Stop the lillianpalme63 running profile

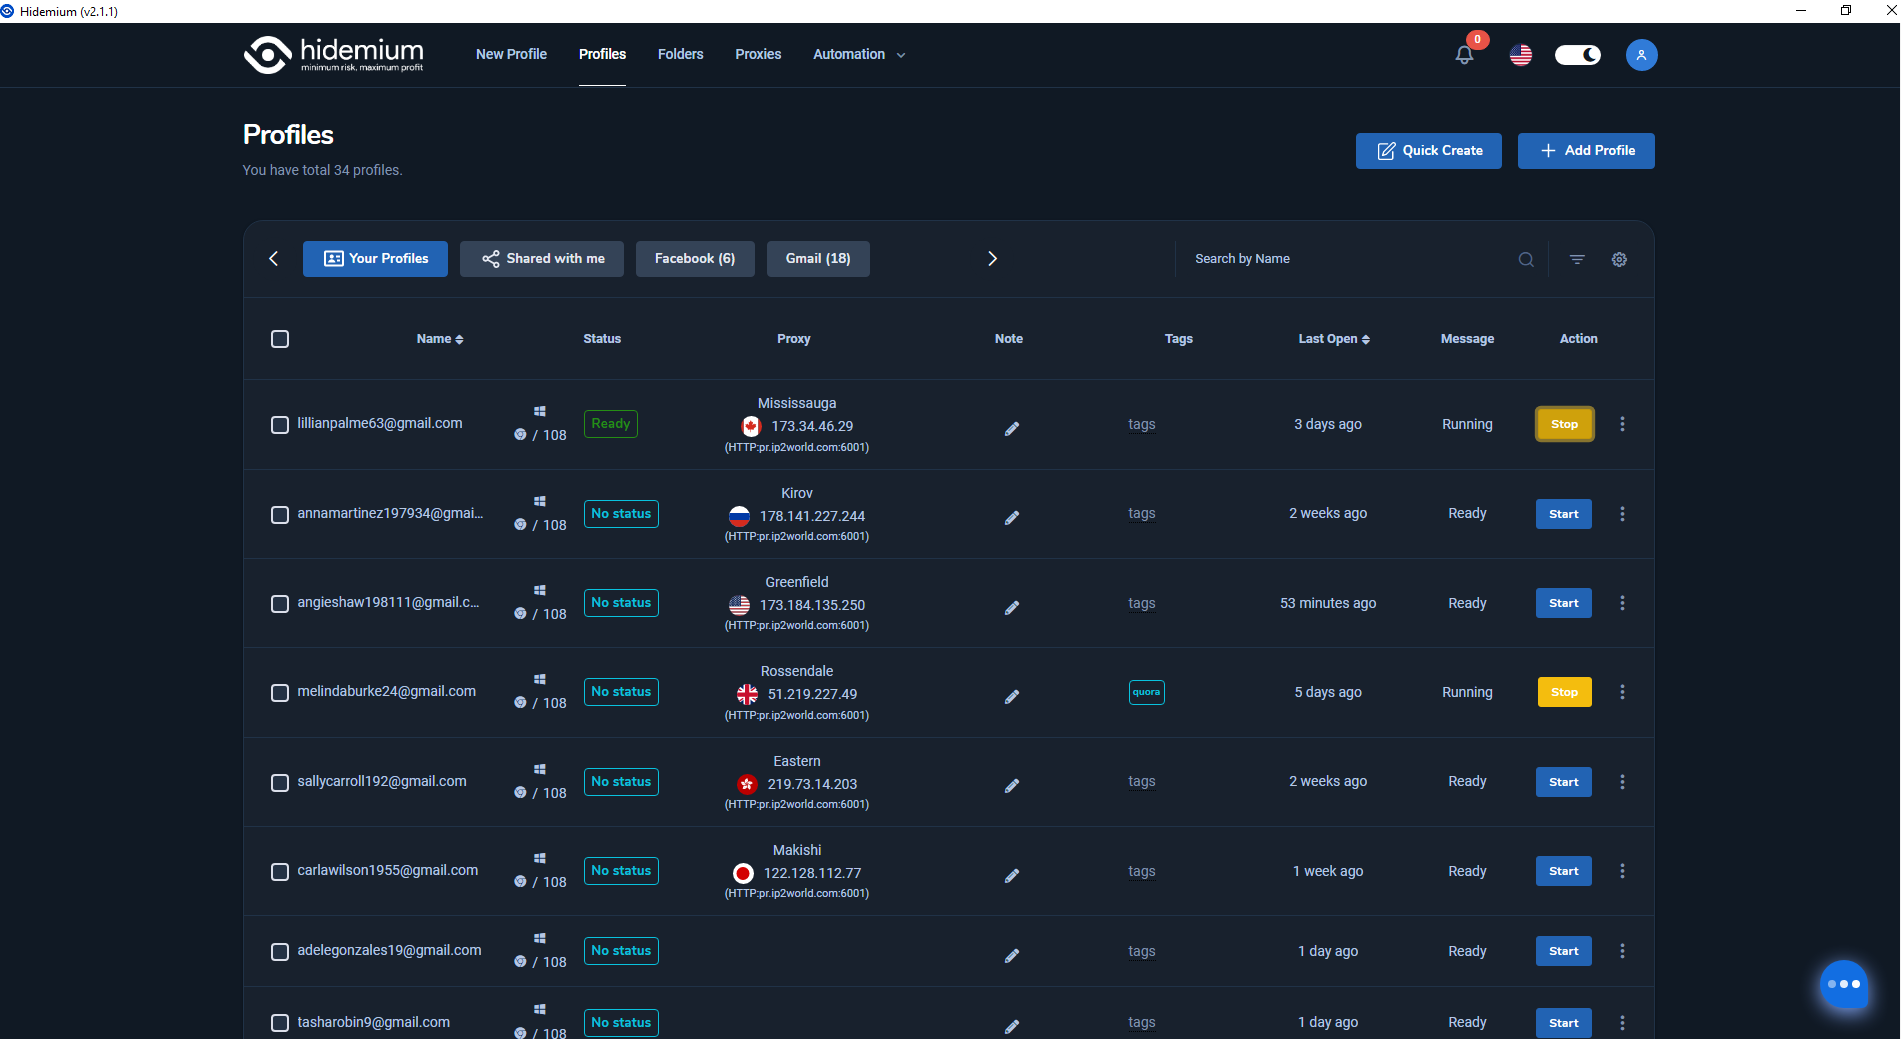click(x=1564, y=424)
